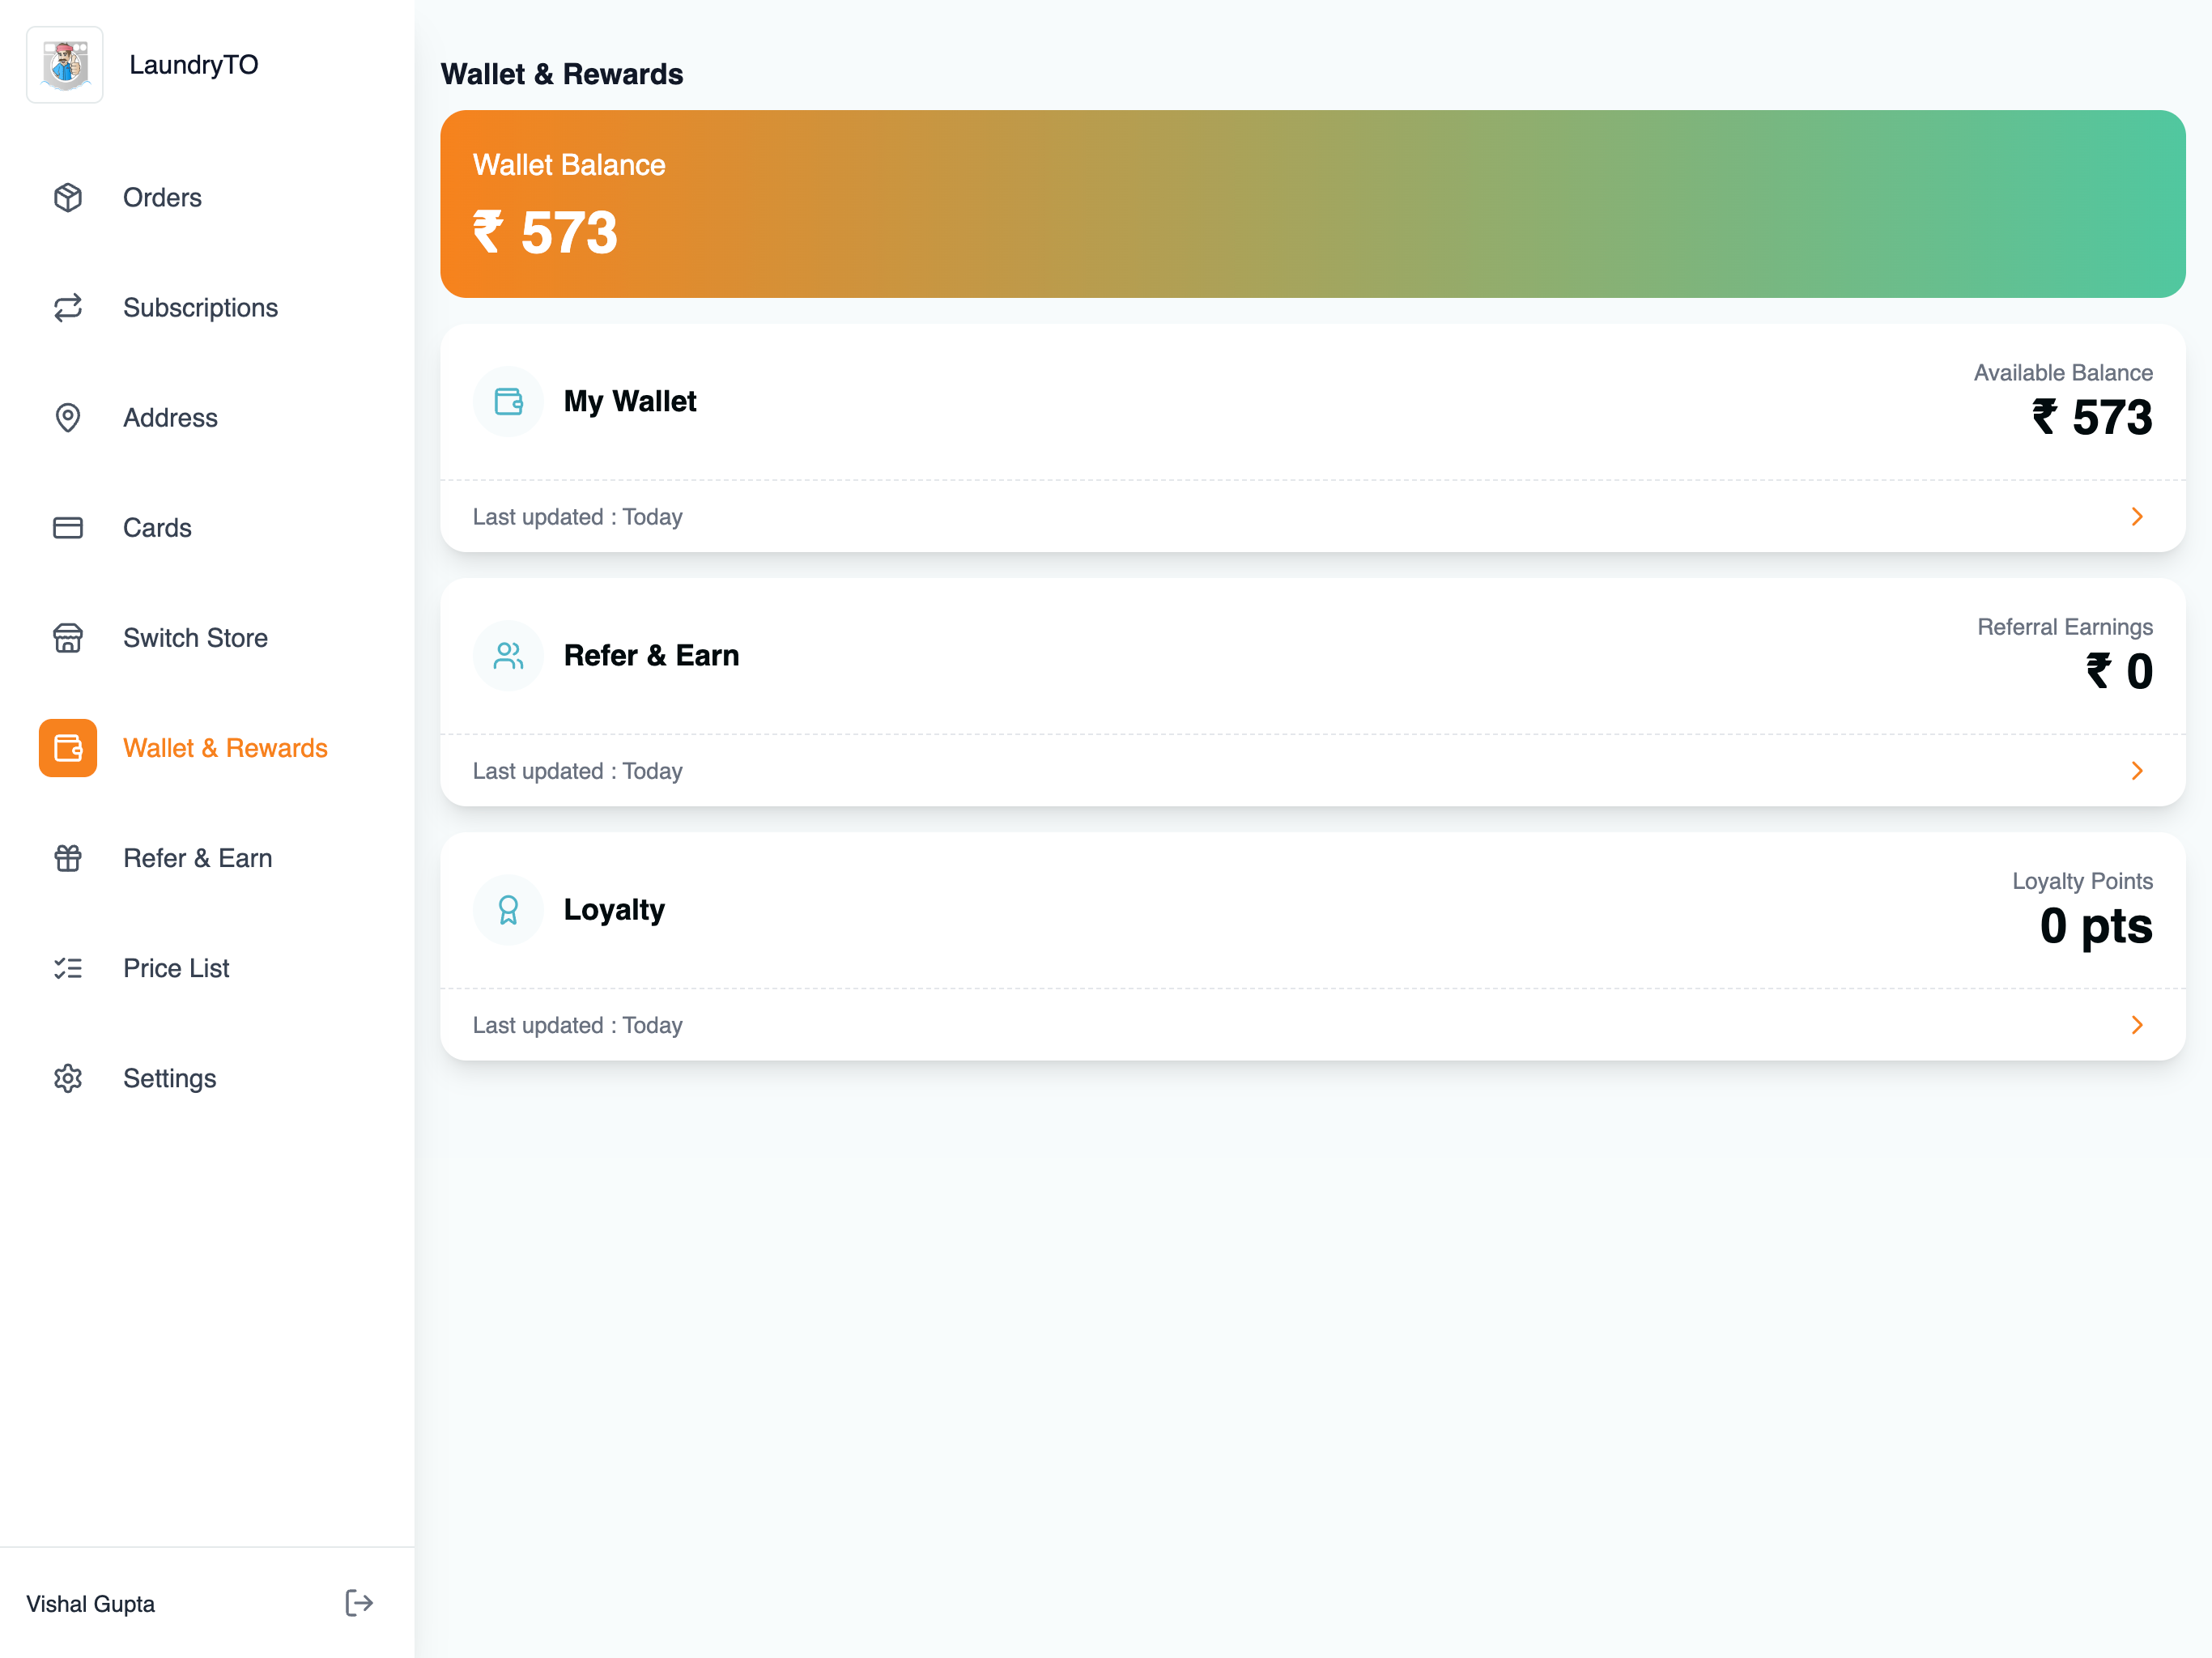Expand My Wallet with the chevron arrow
Image resolution: width=2212 pixels, height=1658 pixels.
[2137, 517]
